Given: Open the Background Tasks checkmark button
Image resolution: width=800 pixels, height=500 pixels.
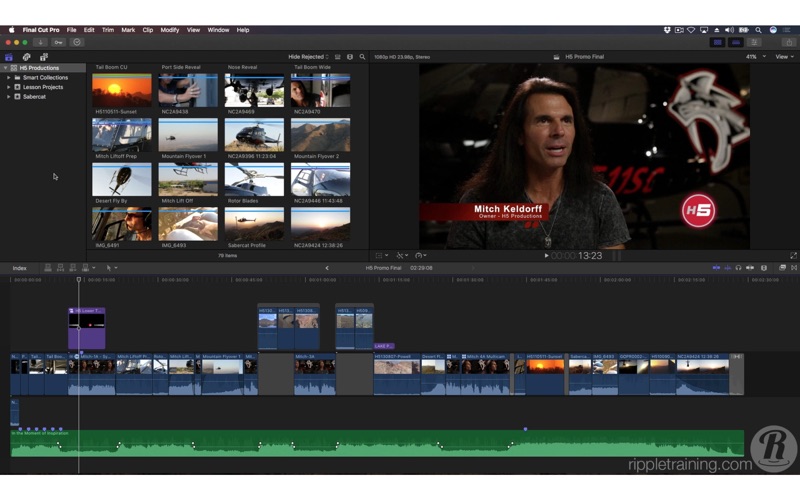Looking at the screenshot, I should [x=77, y=42].
